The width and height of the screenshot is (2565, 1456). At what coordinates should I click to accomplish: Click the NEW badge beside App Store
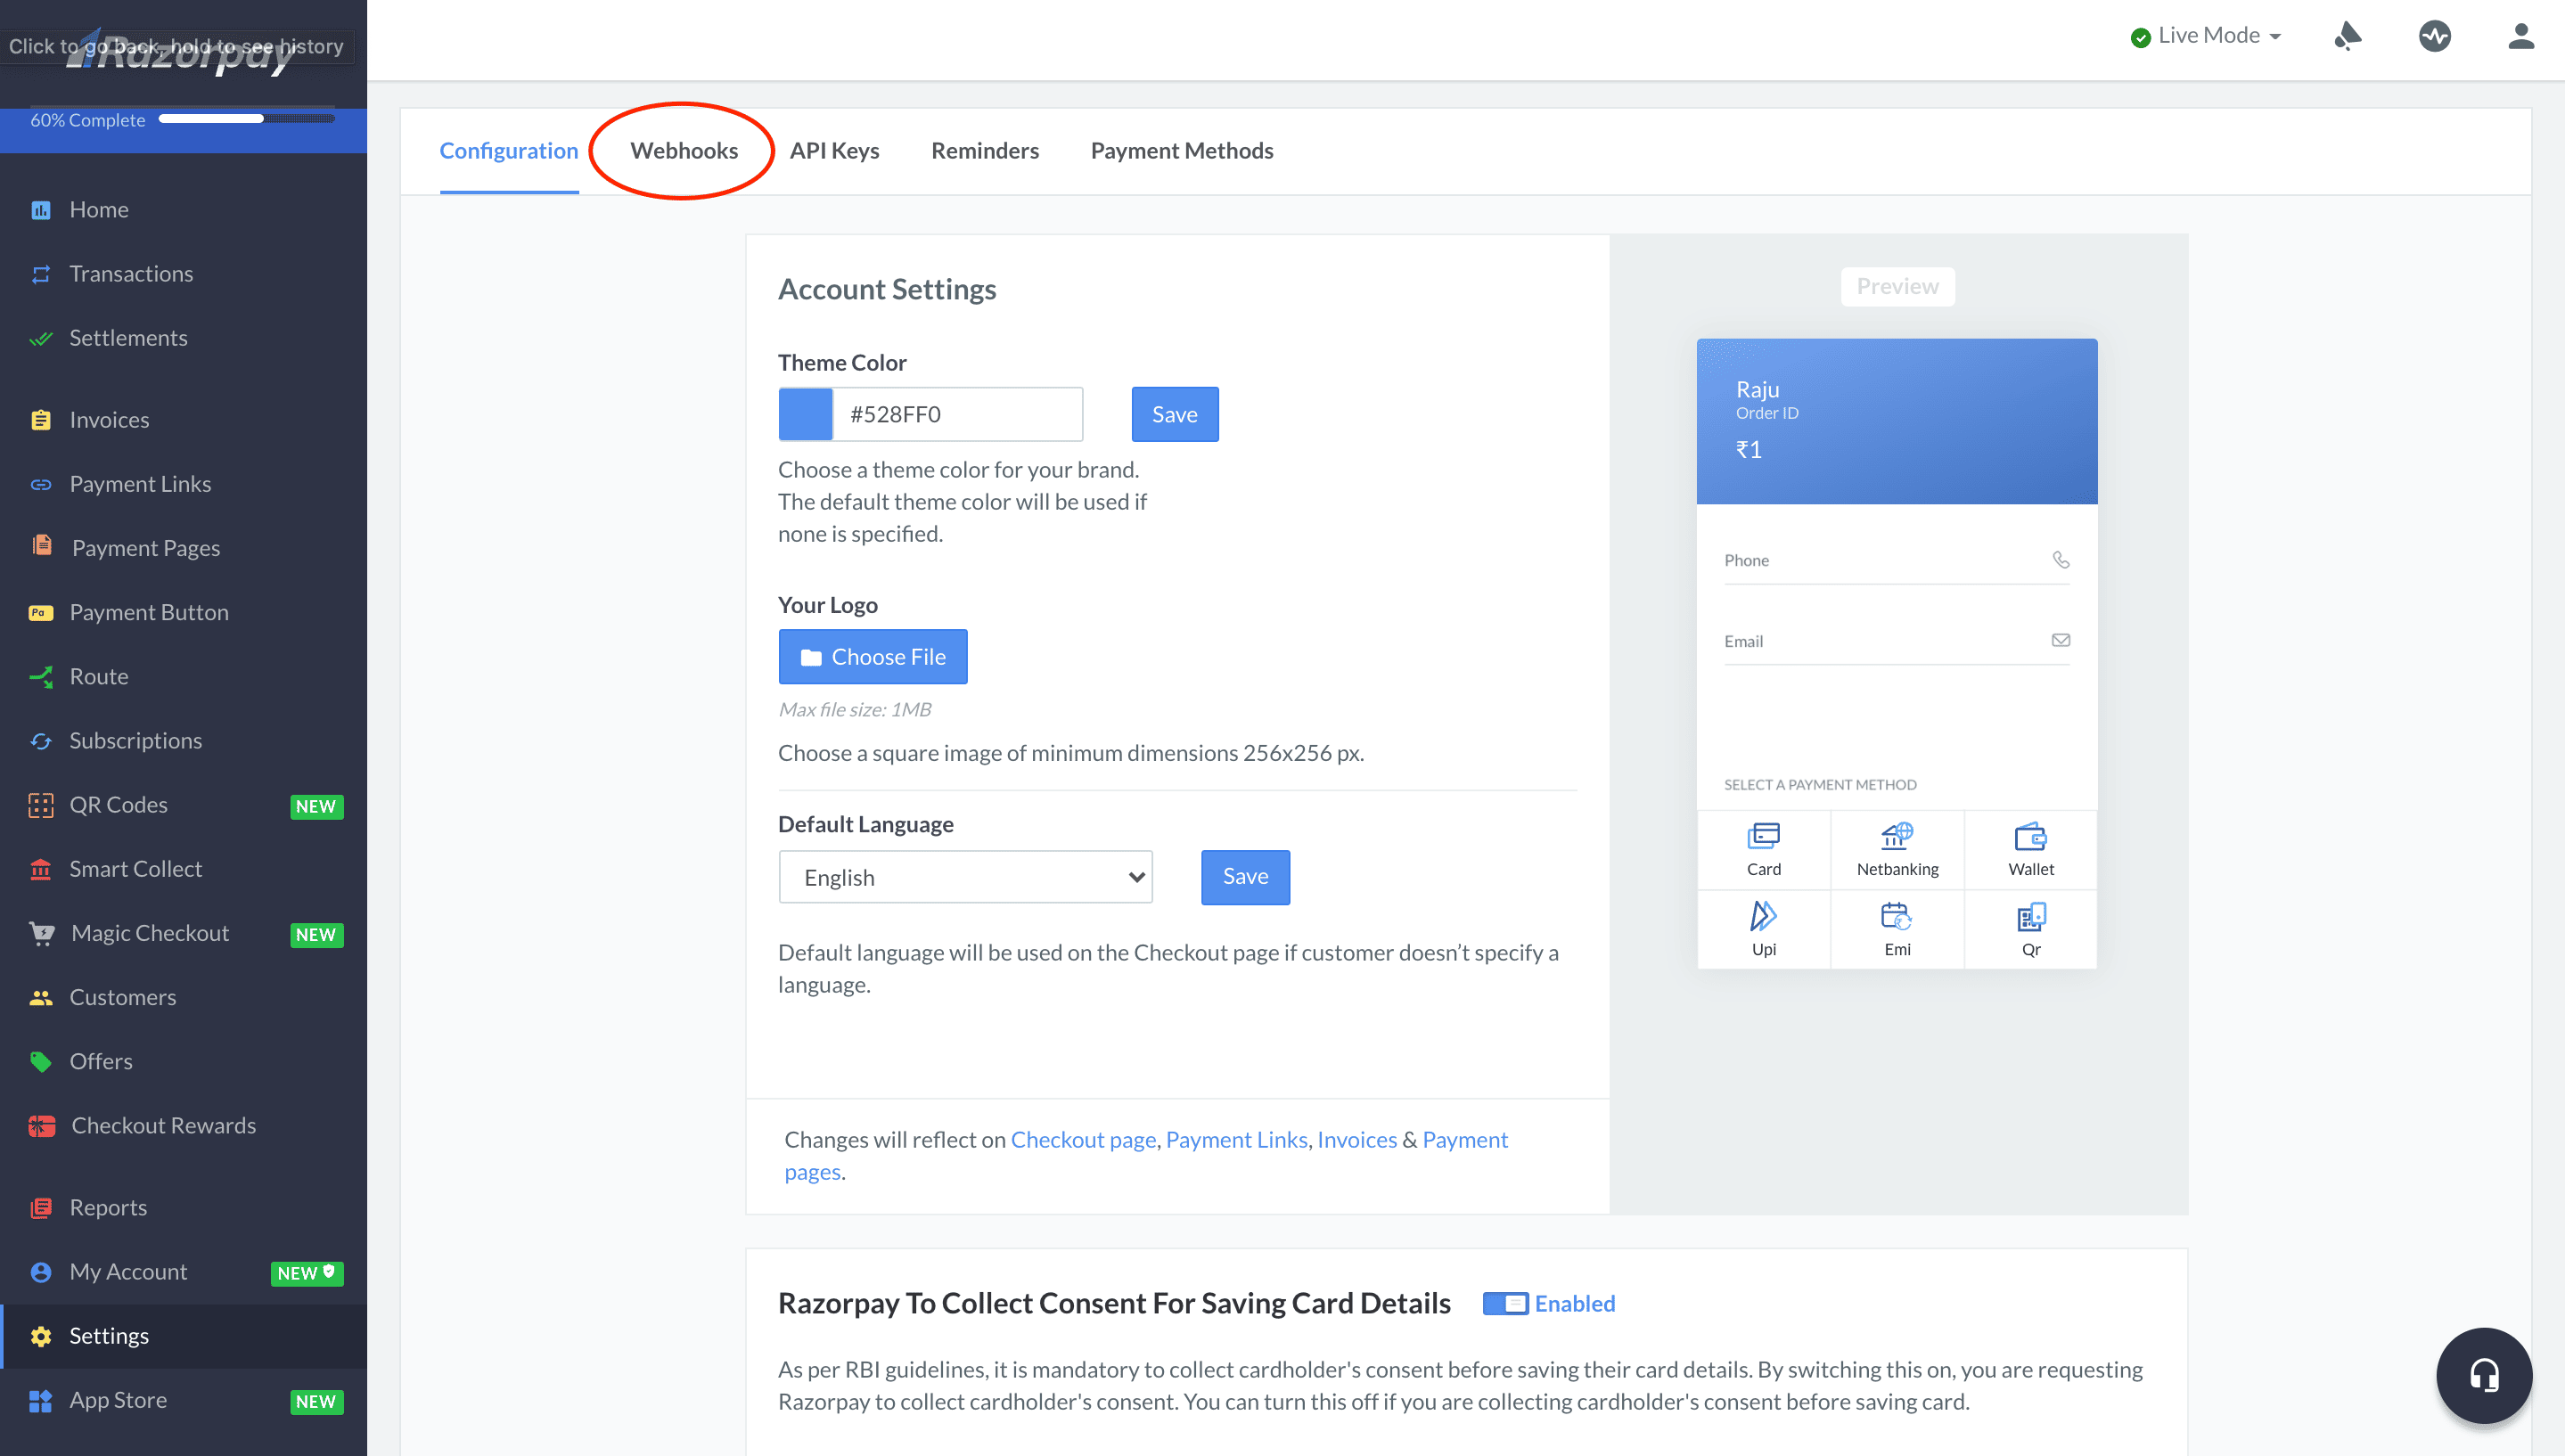[x=316, y=1401]
